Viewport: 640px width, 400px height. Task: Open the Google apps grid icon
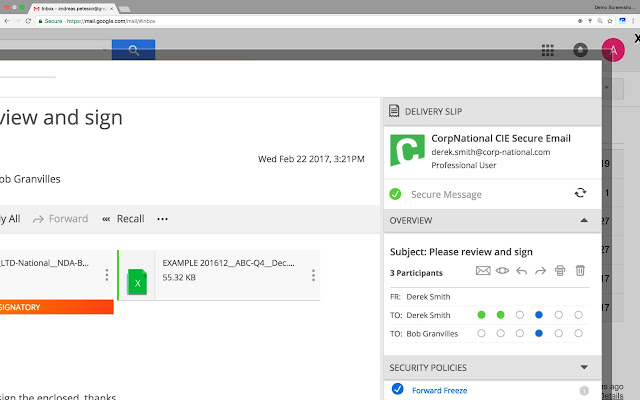[x=548, y=51]
